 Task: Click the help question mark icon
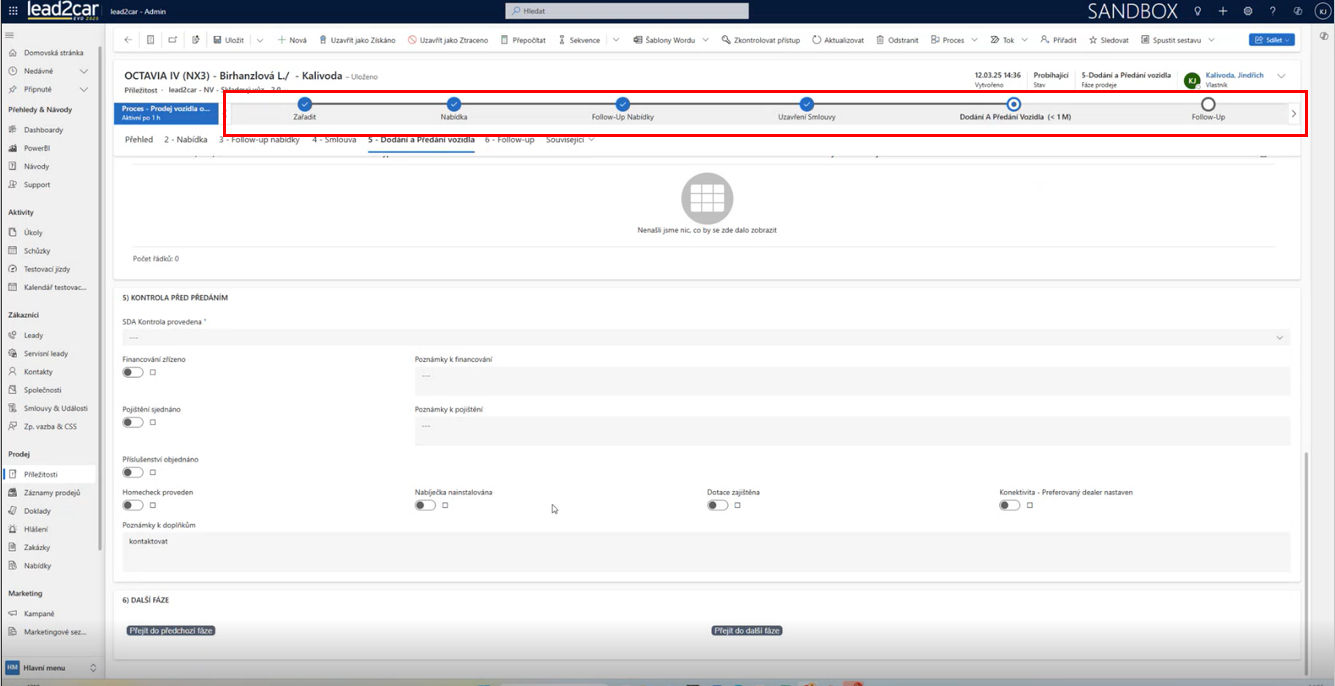1272,10
